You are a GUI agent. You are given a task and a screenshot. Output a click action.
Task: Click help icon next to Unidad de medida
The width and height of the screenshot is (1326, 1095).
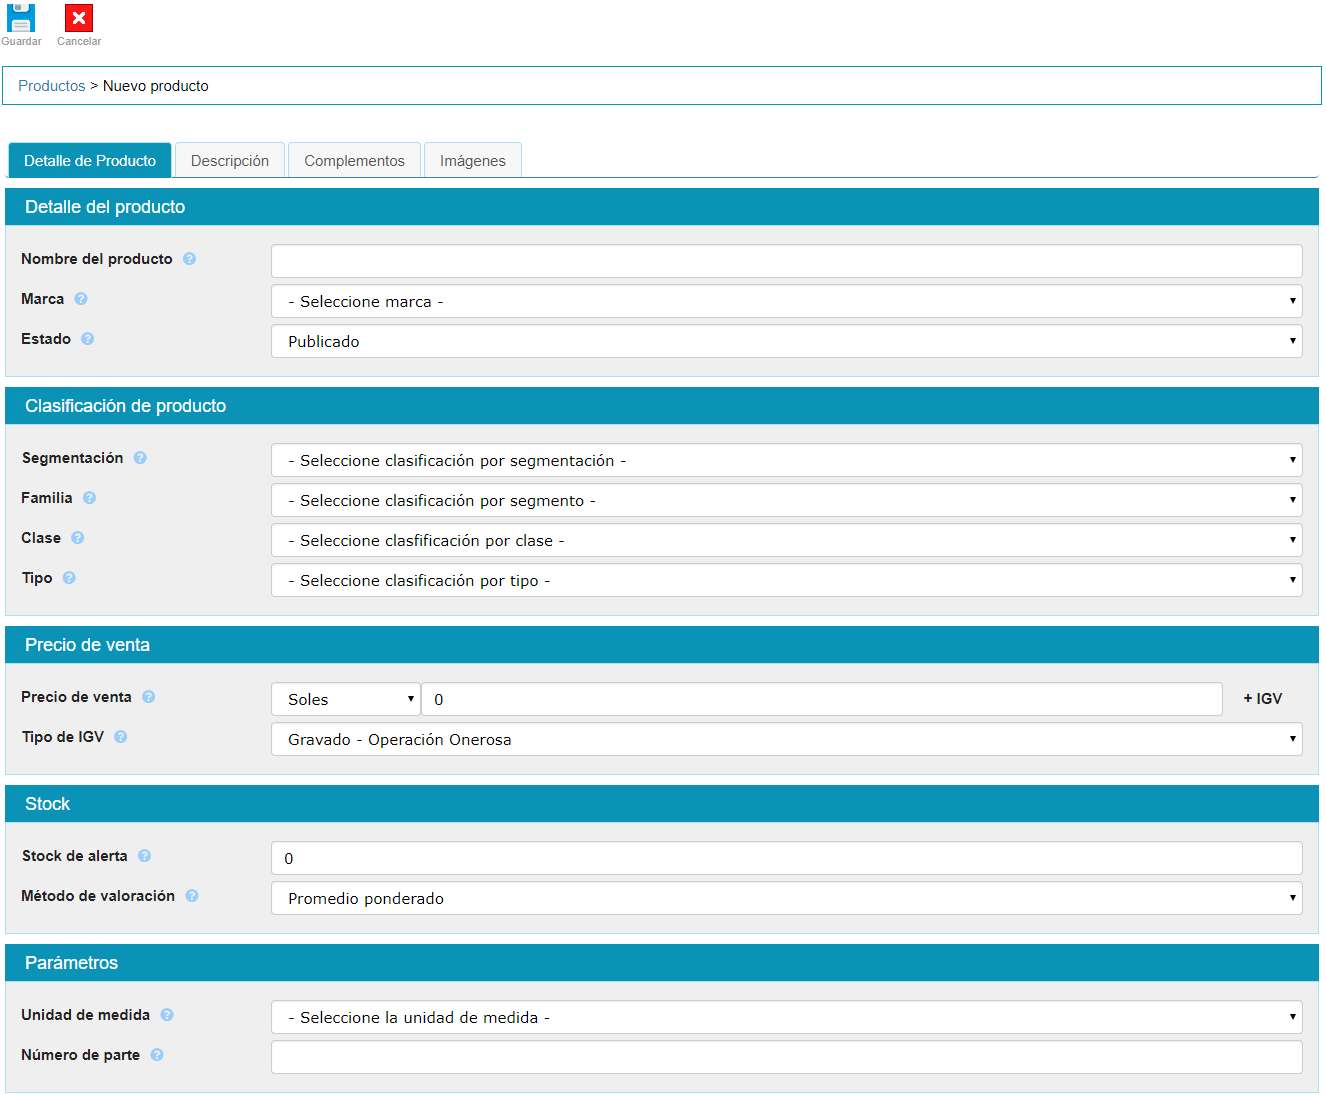coord(167,1015)
